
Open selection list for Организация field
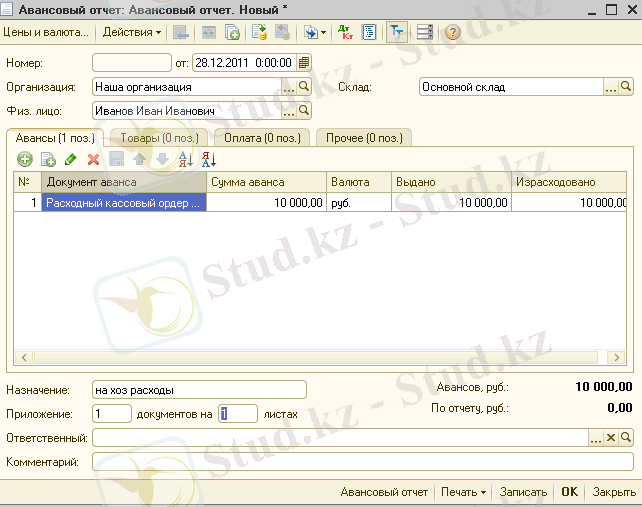coord(289,87)
